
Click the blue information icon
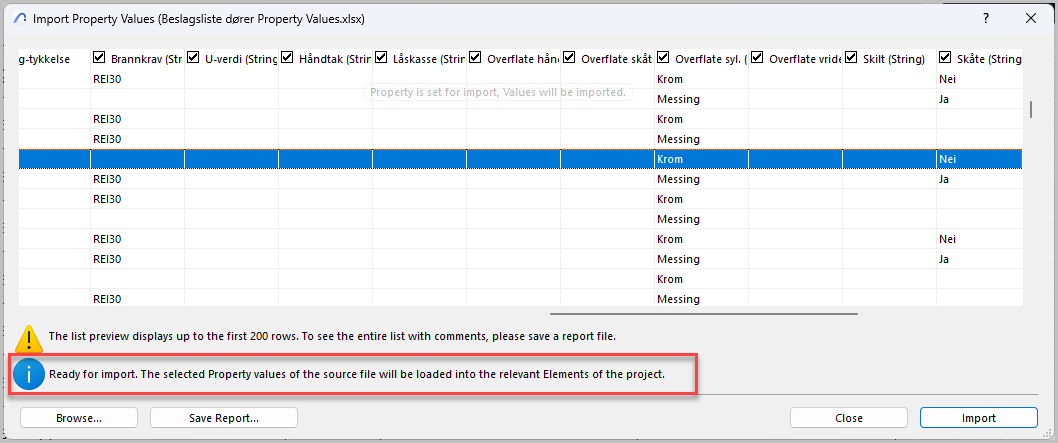point(30,375)
